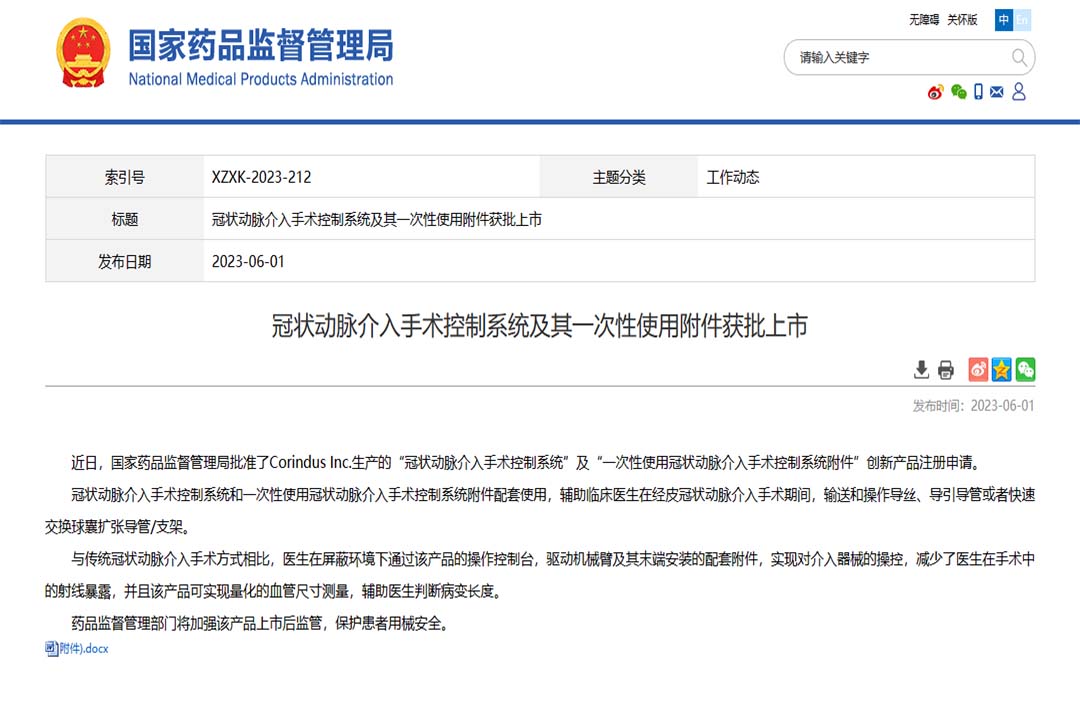Switch the language to En
Screen dimensions: 1080x720
1022,20
